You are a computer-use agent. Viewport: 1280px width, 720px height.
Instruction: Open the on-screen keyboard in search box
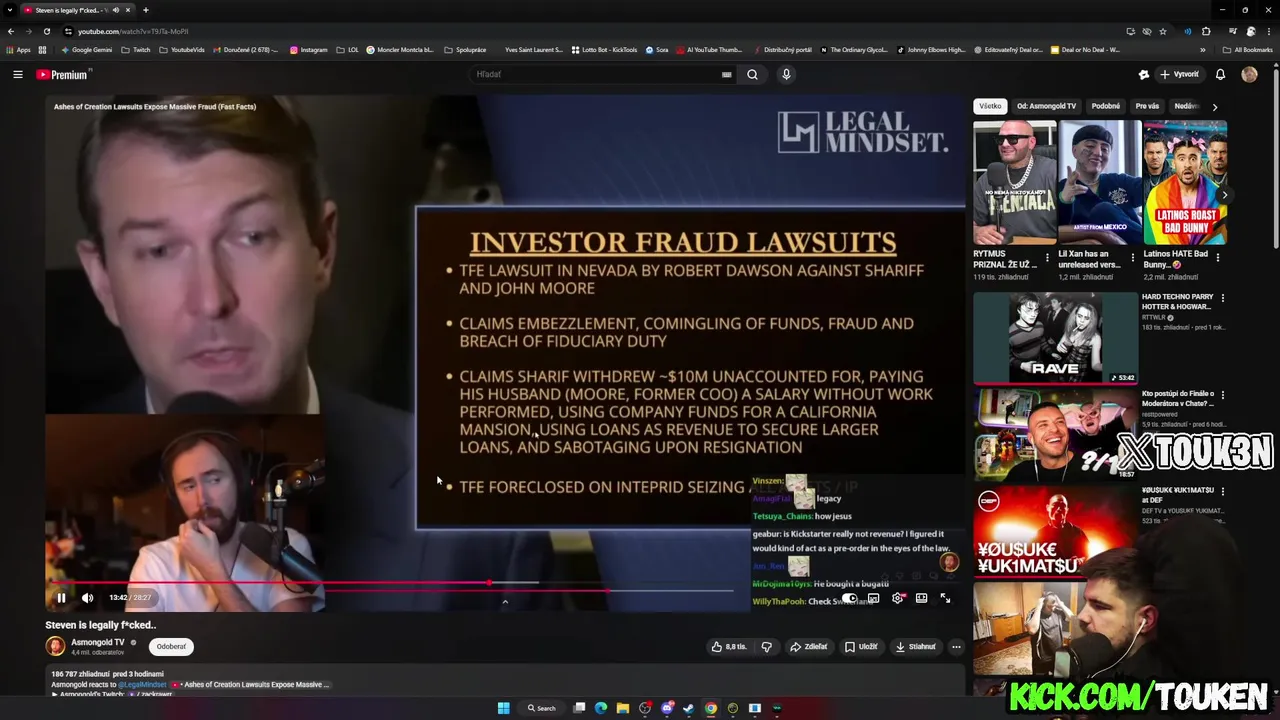click(726, 74)
